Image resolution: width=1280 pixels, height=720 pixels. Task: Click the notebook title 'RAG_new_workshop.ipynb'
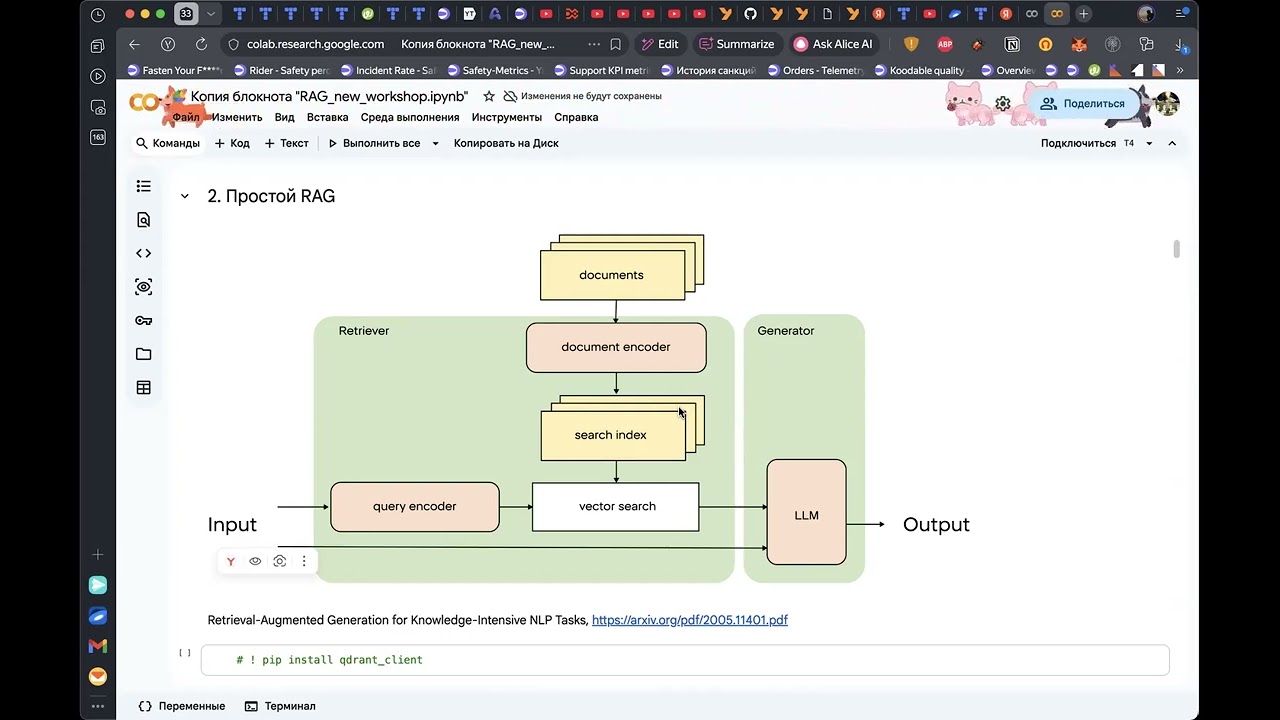click(x=330, y=96)
